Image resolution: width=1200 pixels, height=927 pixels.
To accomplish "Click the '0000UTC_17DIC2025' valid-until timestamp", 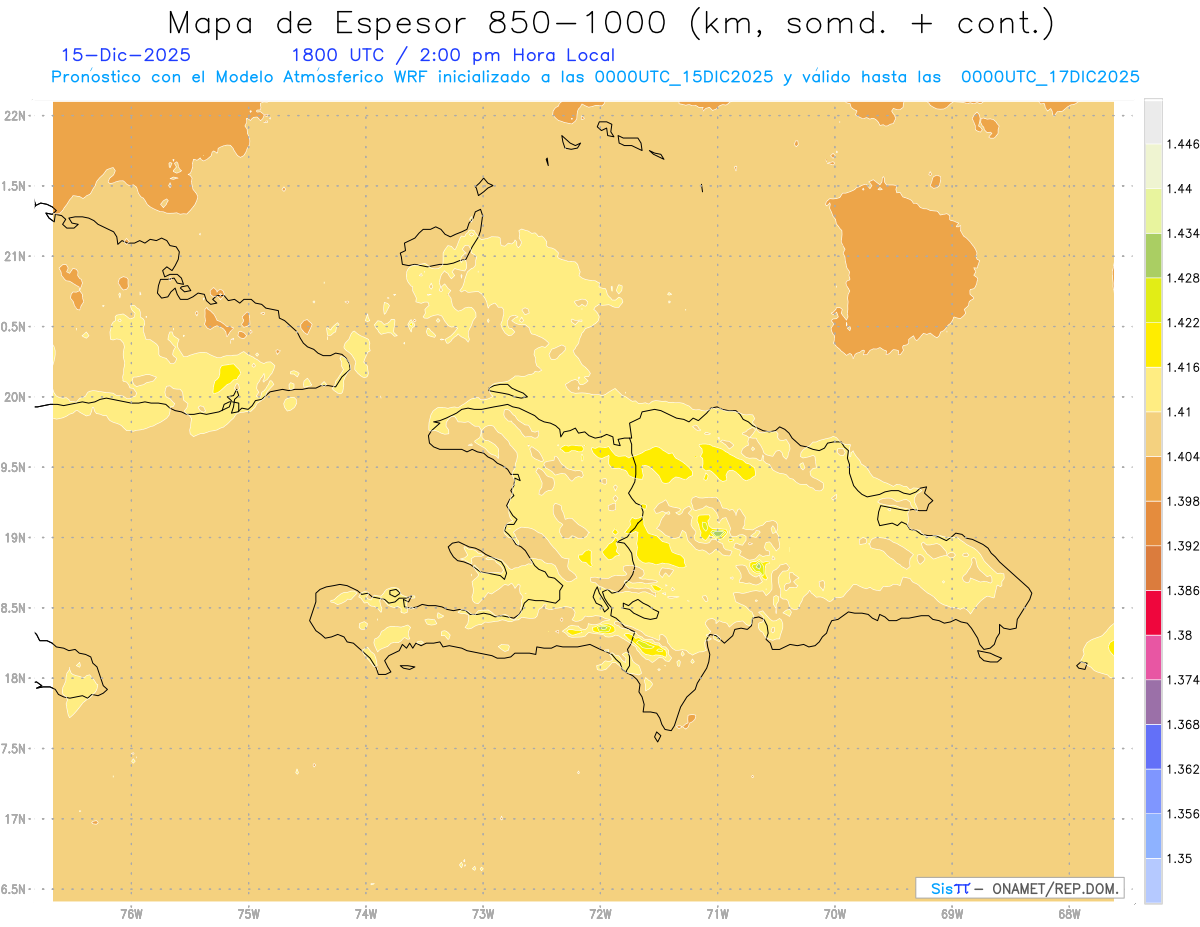I will [x=1051, y=77].
